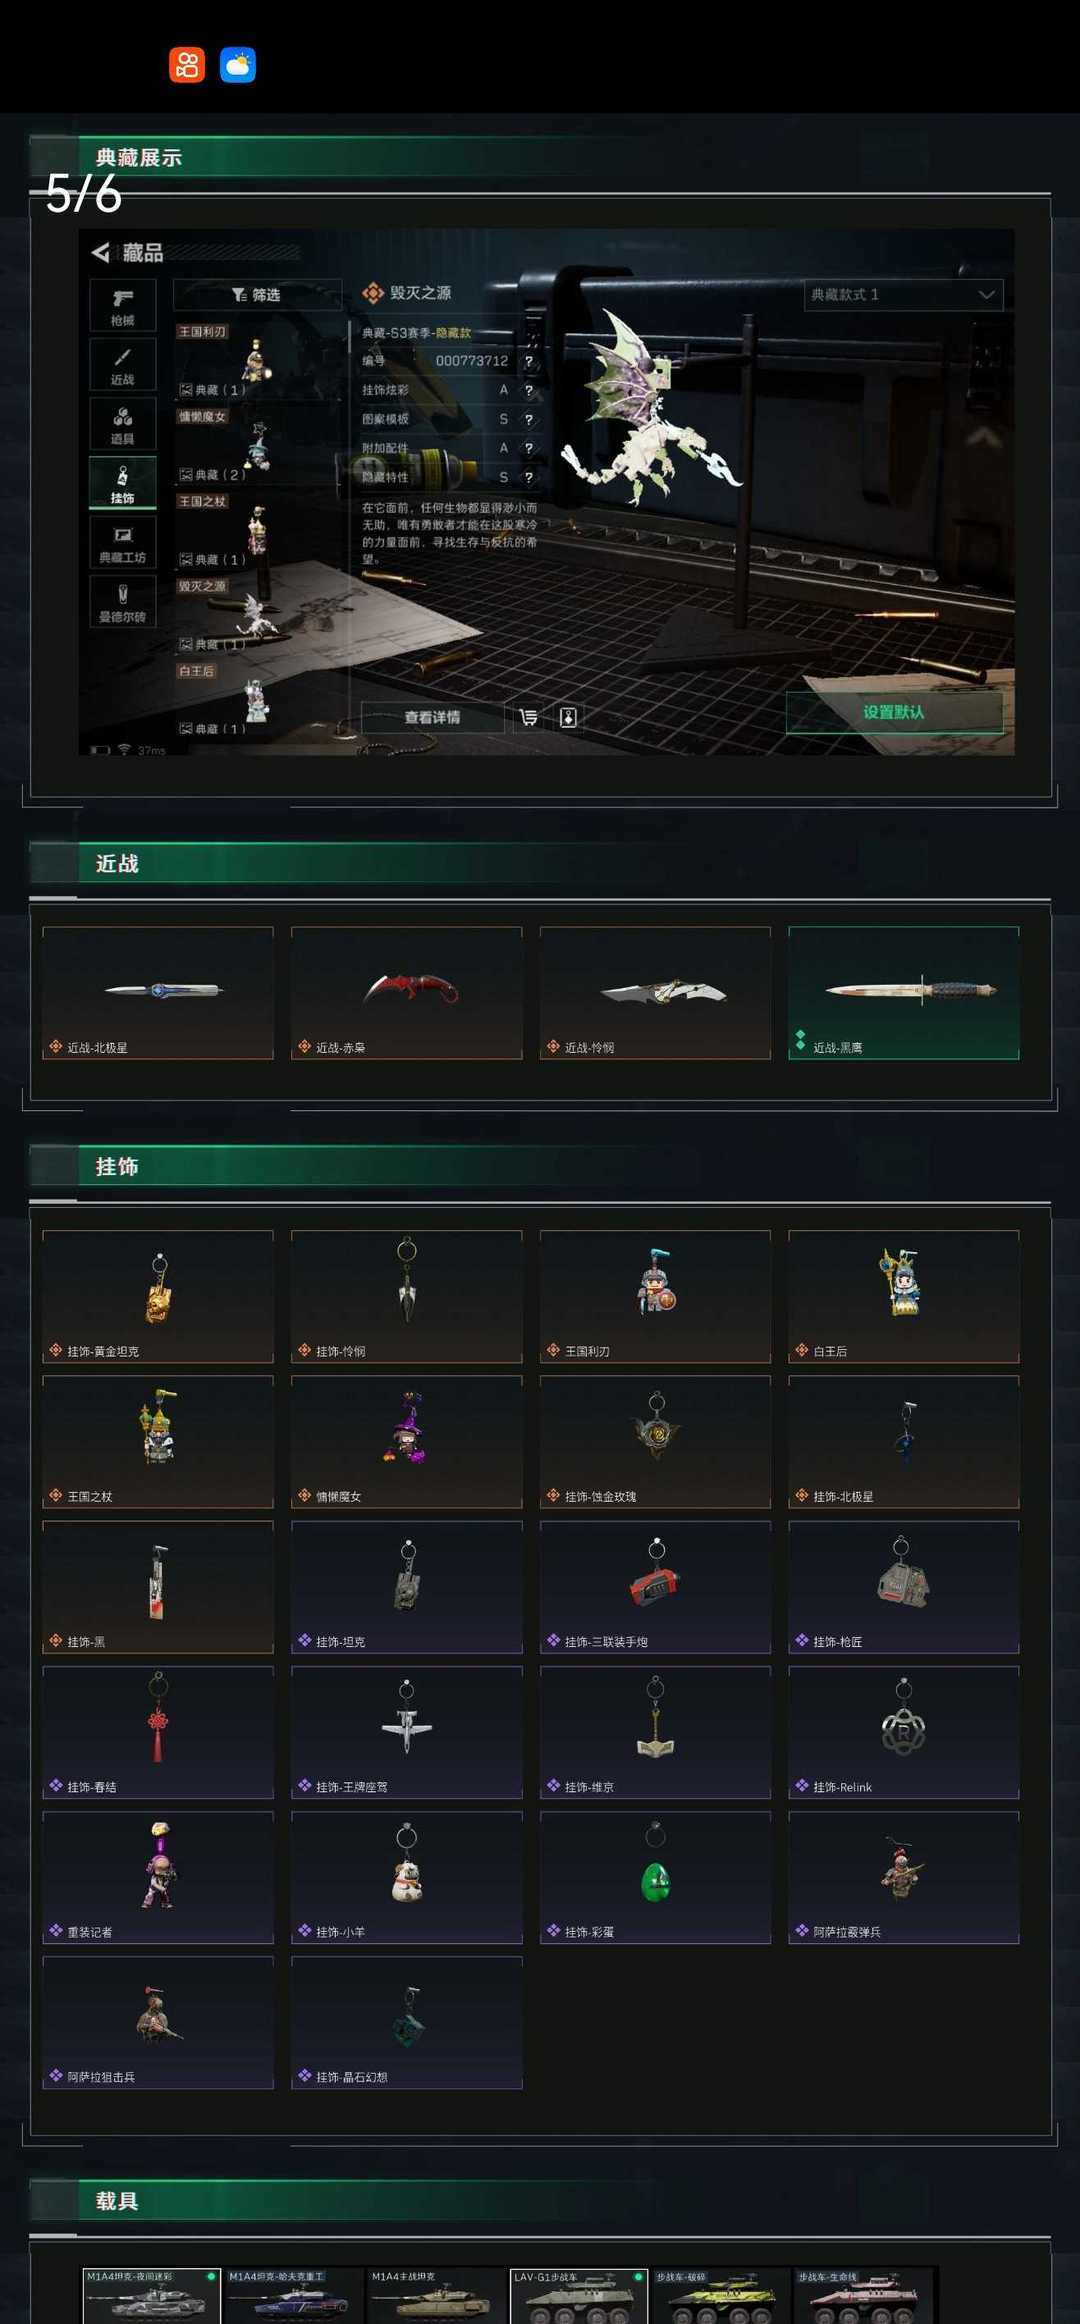Viewport: 1080px width, 2324px height.
Task: Select the 枪械 firearm sidebar icon
Action: click(x=122, y=305)
